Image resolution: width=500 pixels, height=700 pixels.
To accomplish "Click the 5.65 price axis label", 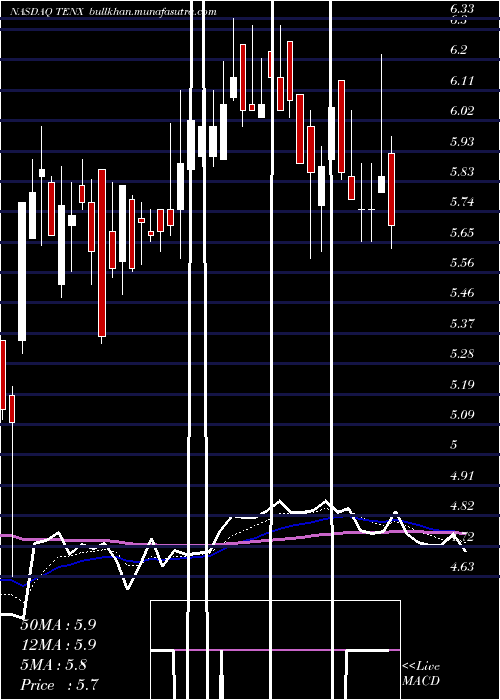I will [462, 233].
